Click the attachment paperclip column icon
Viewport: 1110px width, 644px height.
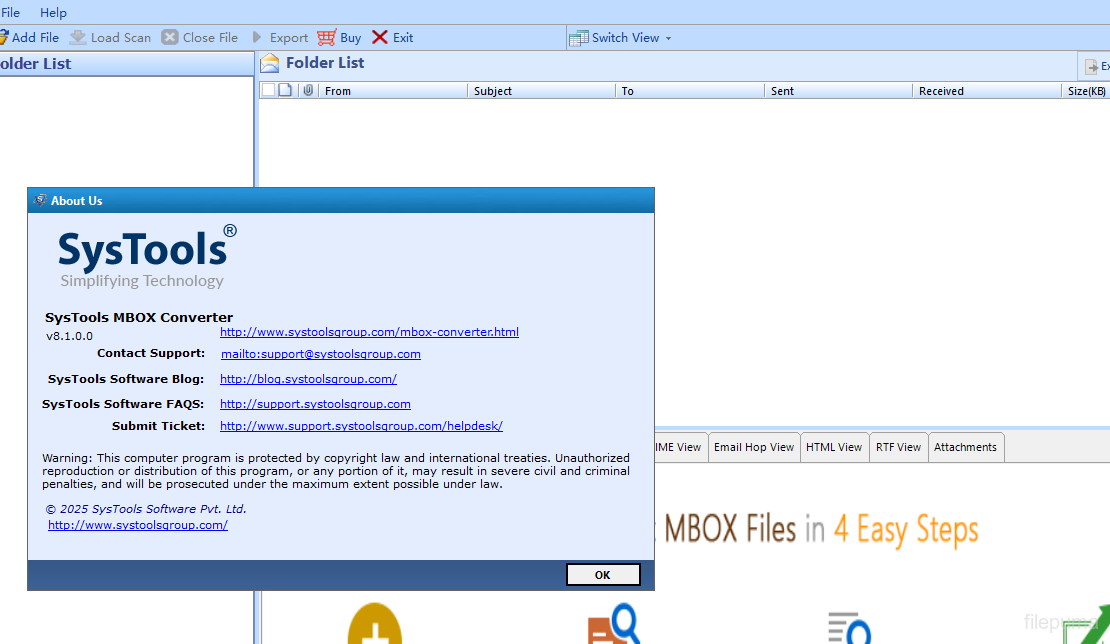(308, 90)
